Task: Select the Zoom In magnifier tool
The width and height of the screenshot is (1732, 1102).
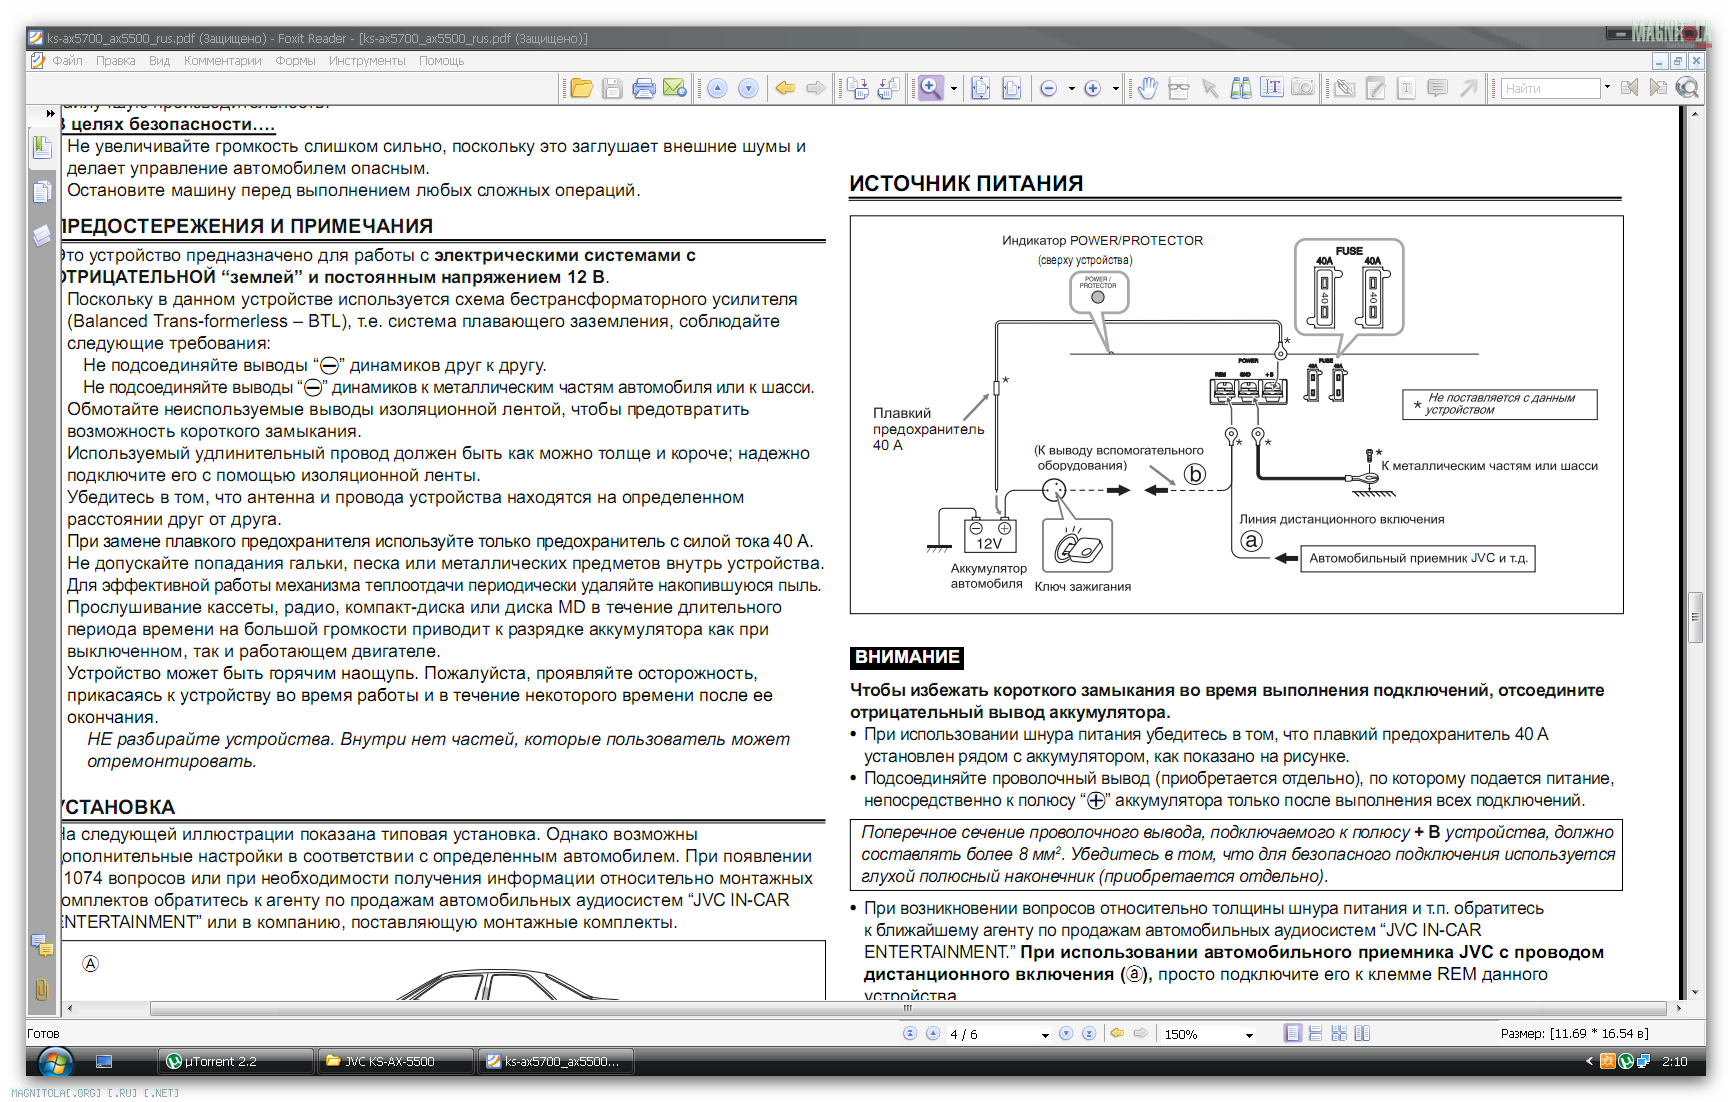Action: click(931, 88)
